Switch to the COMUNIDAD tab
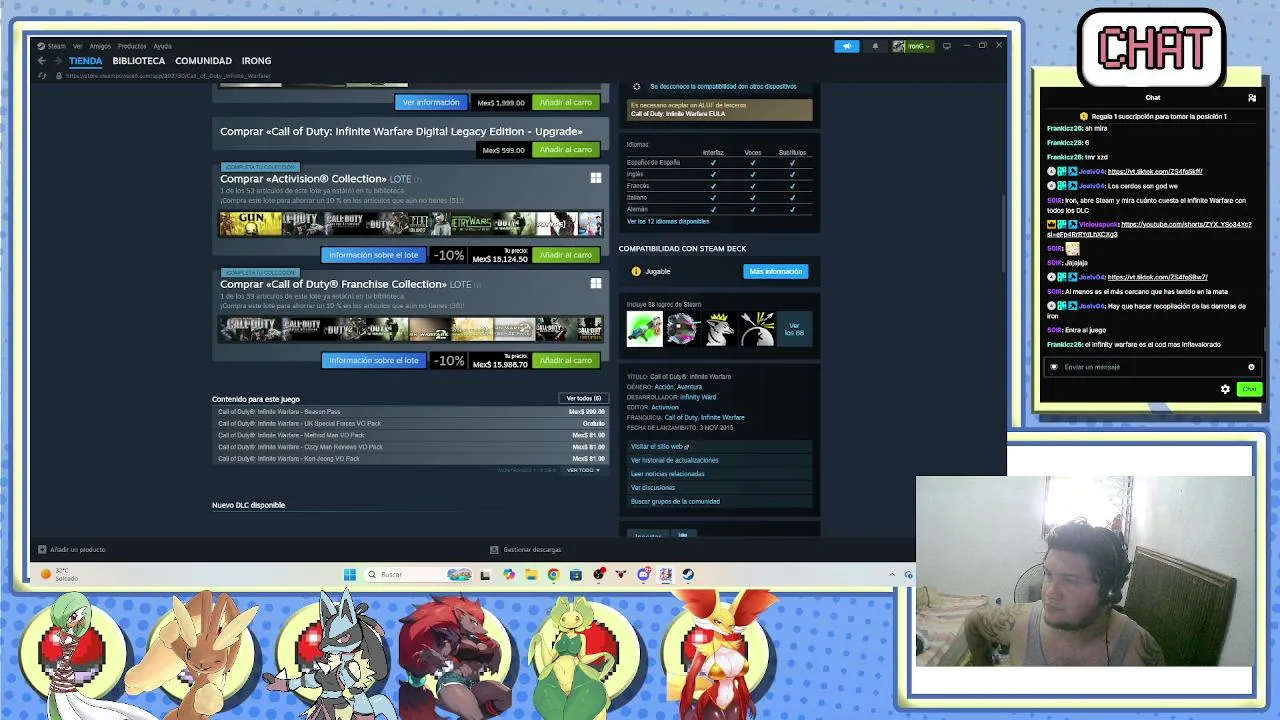This screenshot has height=720, width=1280. click(x=203, y=61)
